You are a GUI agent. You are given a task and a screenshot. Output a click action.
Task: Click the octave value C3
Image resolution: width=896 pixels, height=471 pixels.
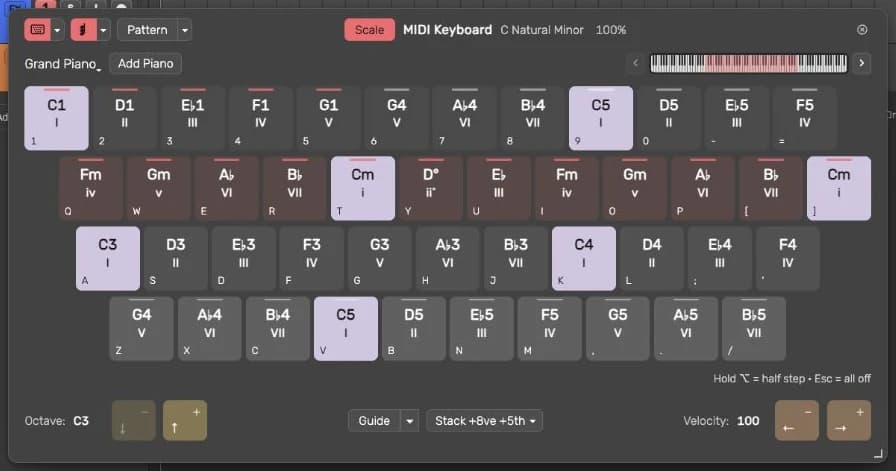coord(81,421)
